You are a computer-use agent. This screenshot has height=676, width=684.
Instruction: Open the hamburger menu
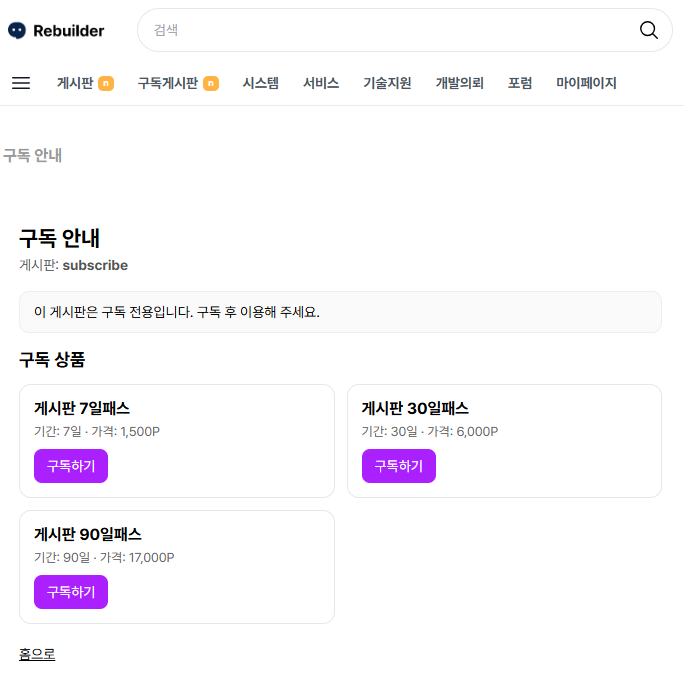pyautogui.click(x=21, y=83)
